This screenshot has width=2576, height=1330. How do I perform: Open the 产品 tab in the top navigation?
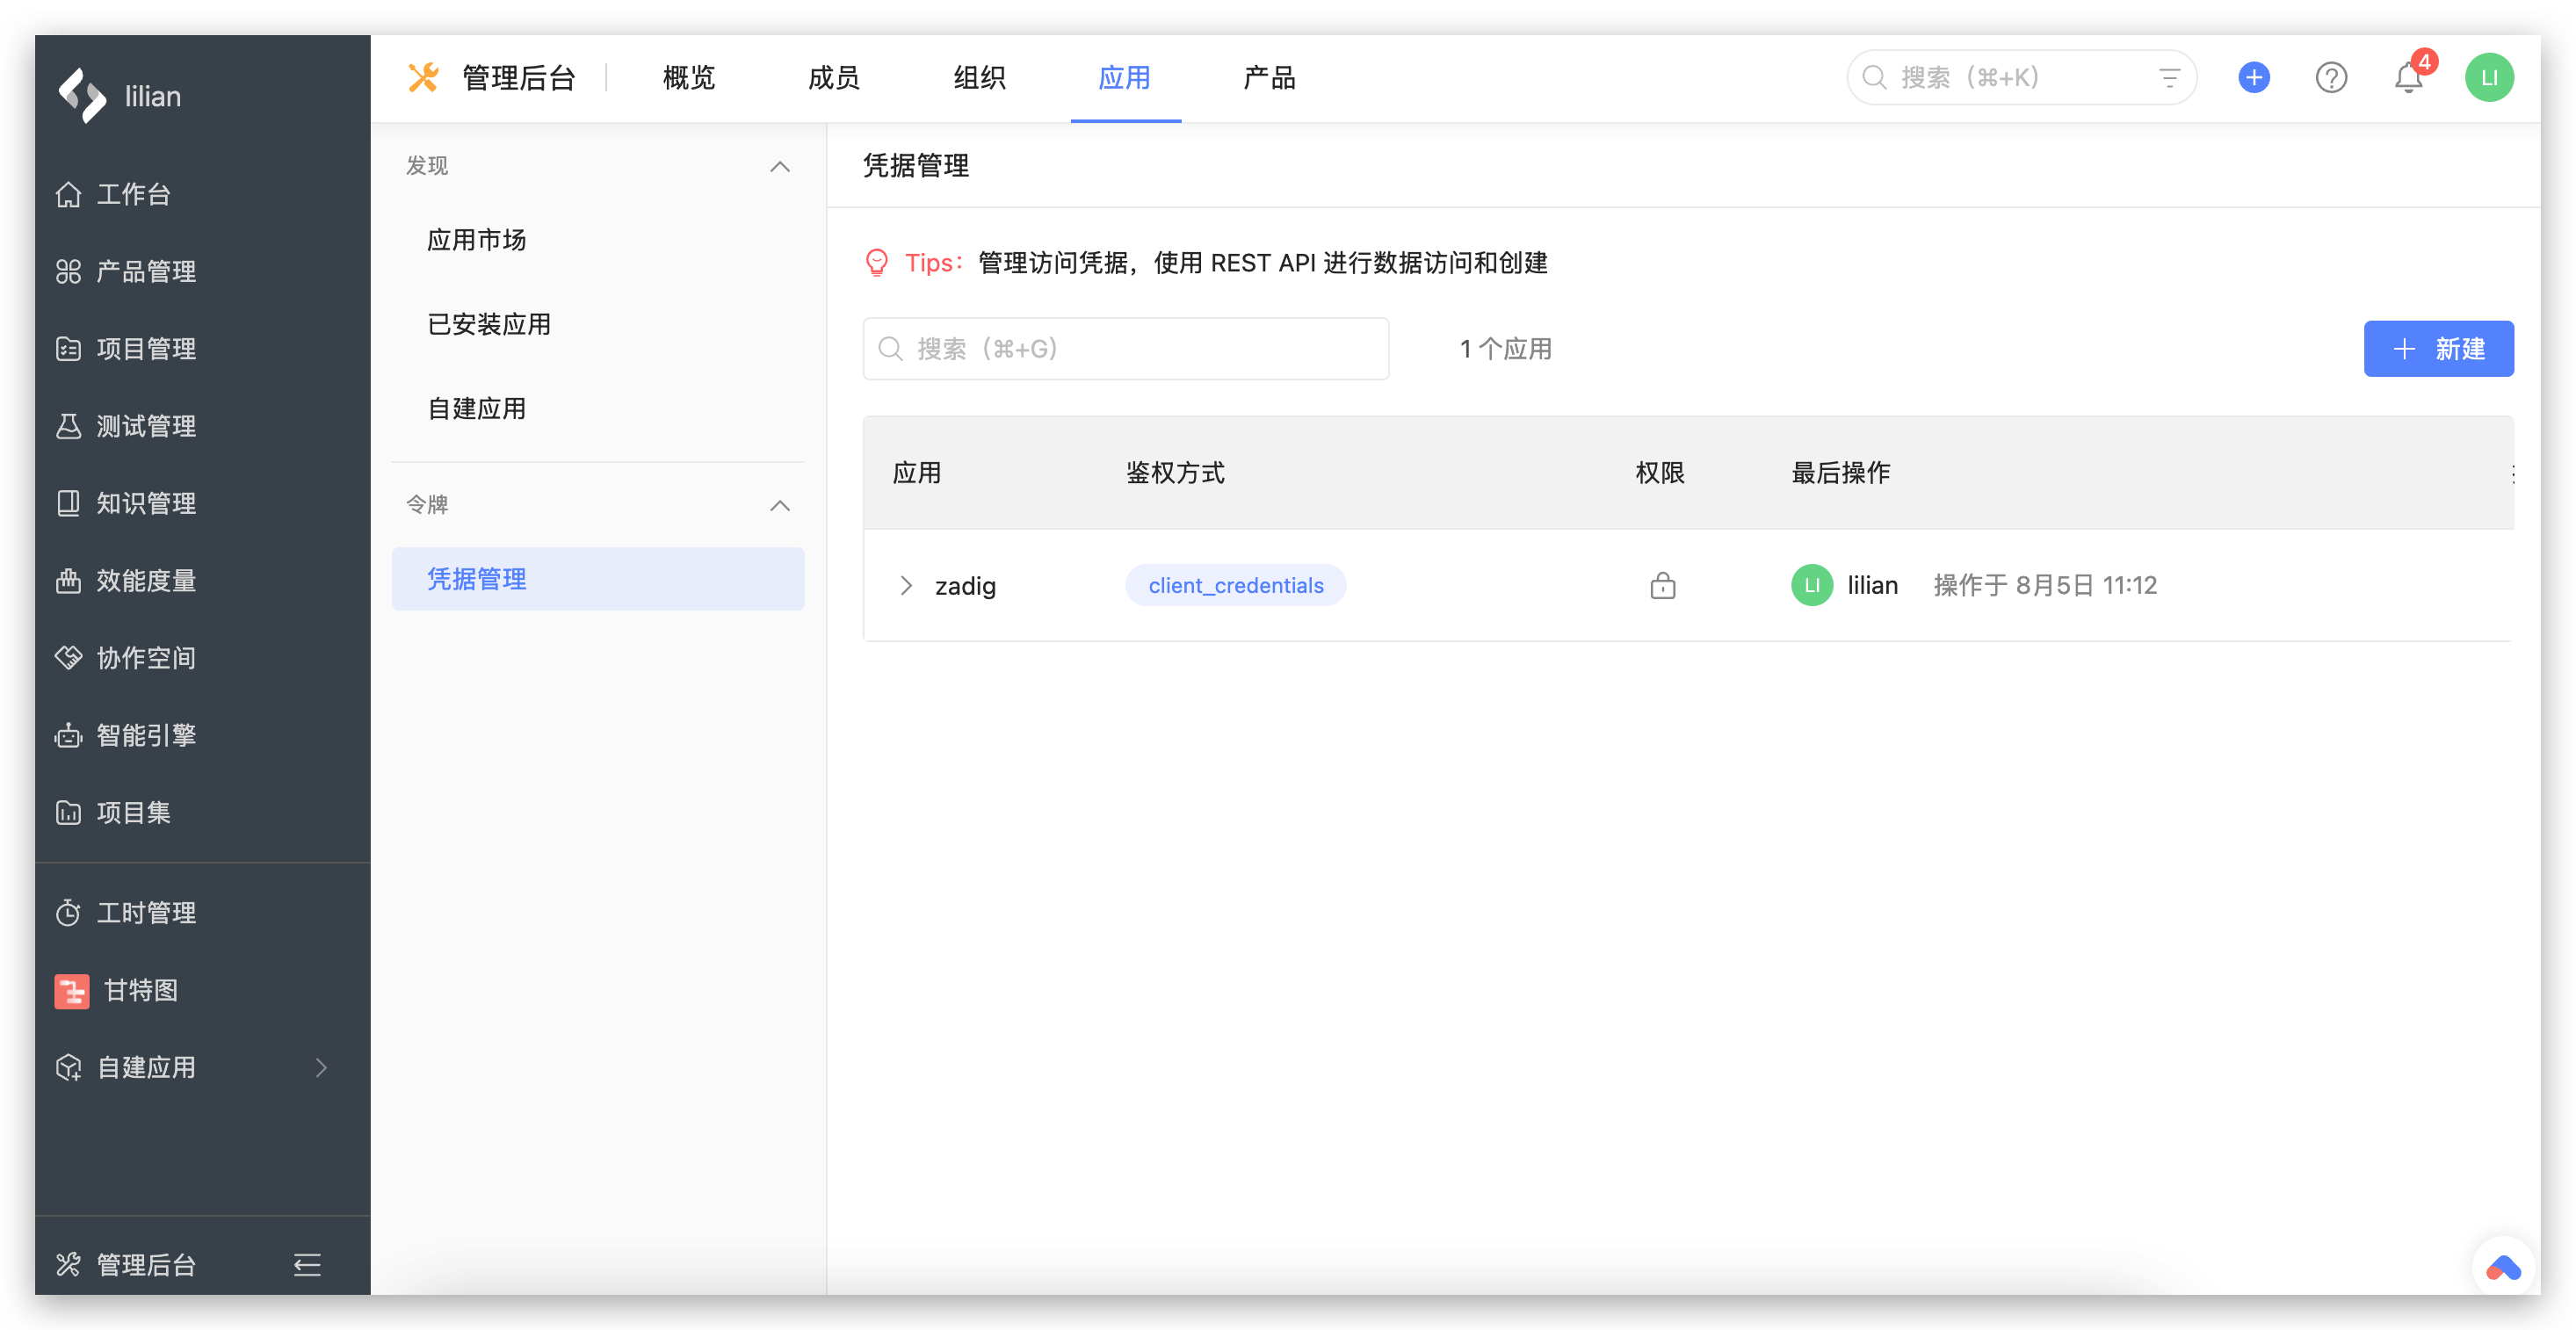[x=1268, y=77]
